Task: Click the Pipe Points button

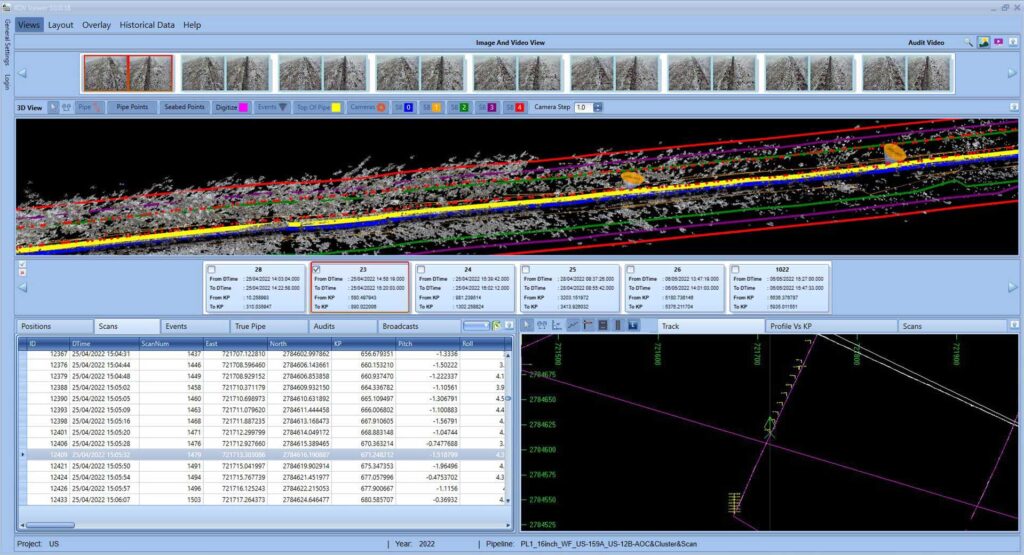Action: click(x=132, y=107)
